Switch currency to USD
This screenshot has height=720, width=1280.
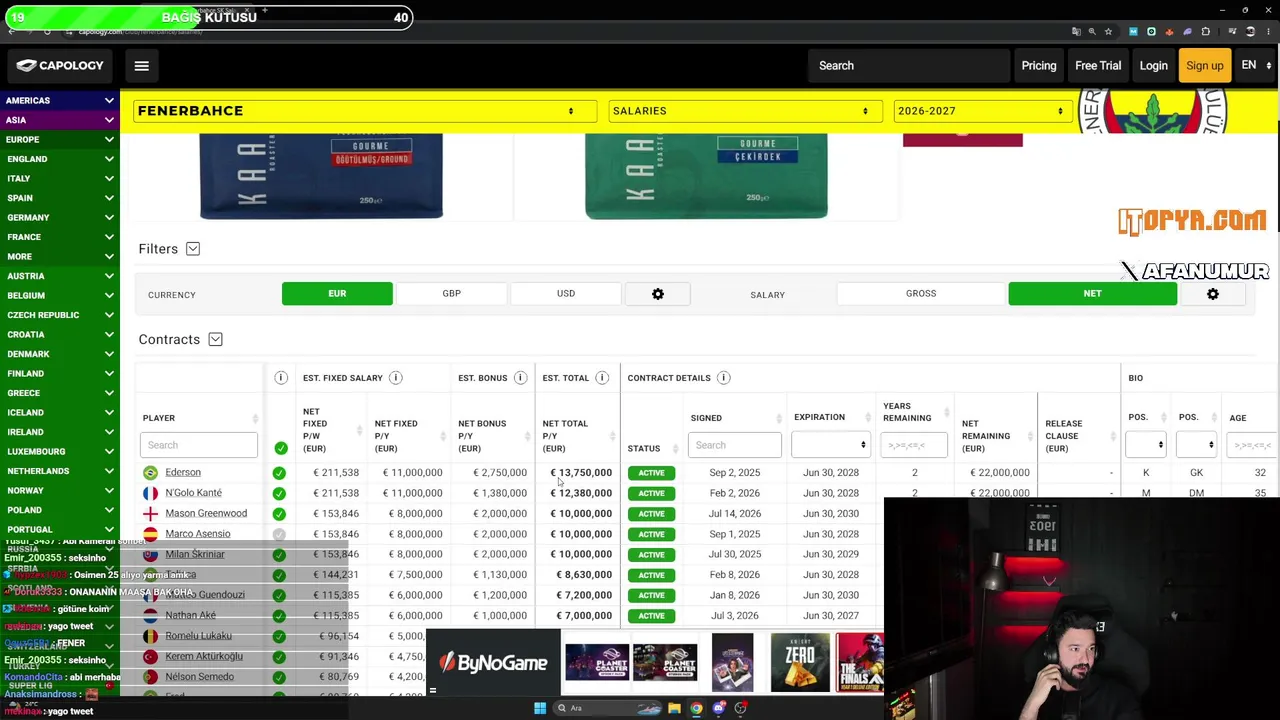pos(565,294)
